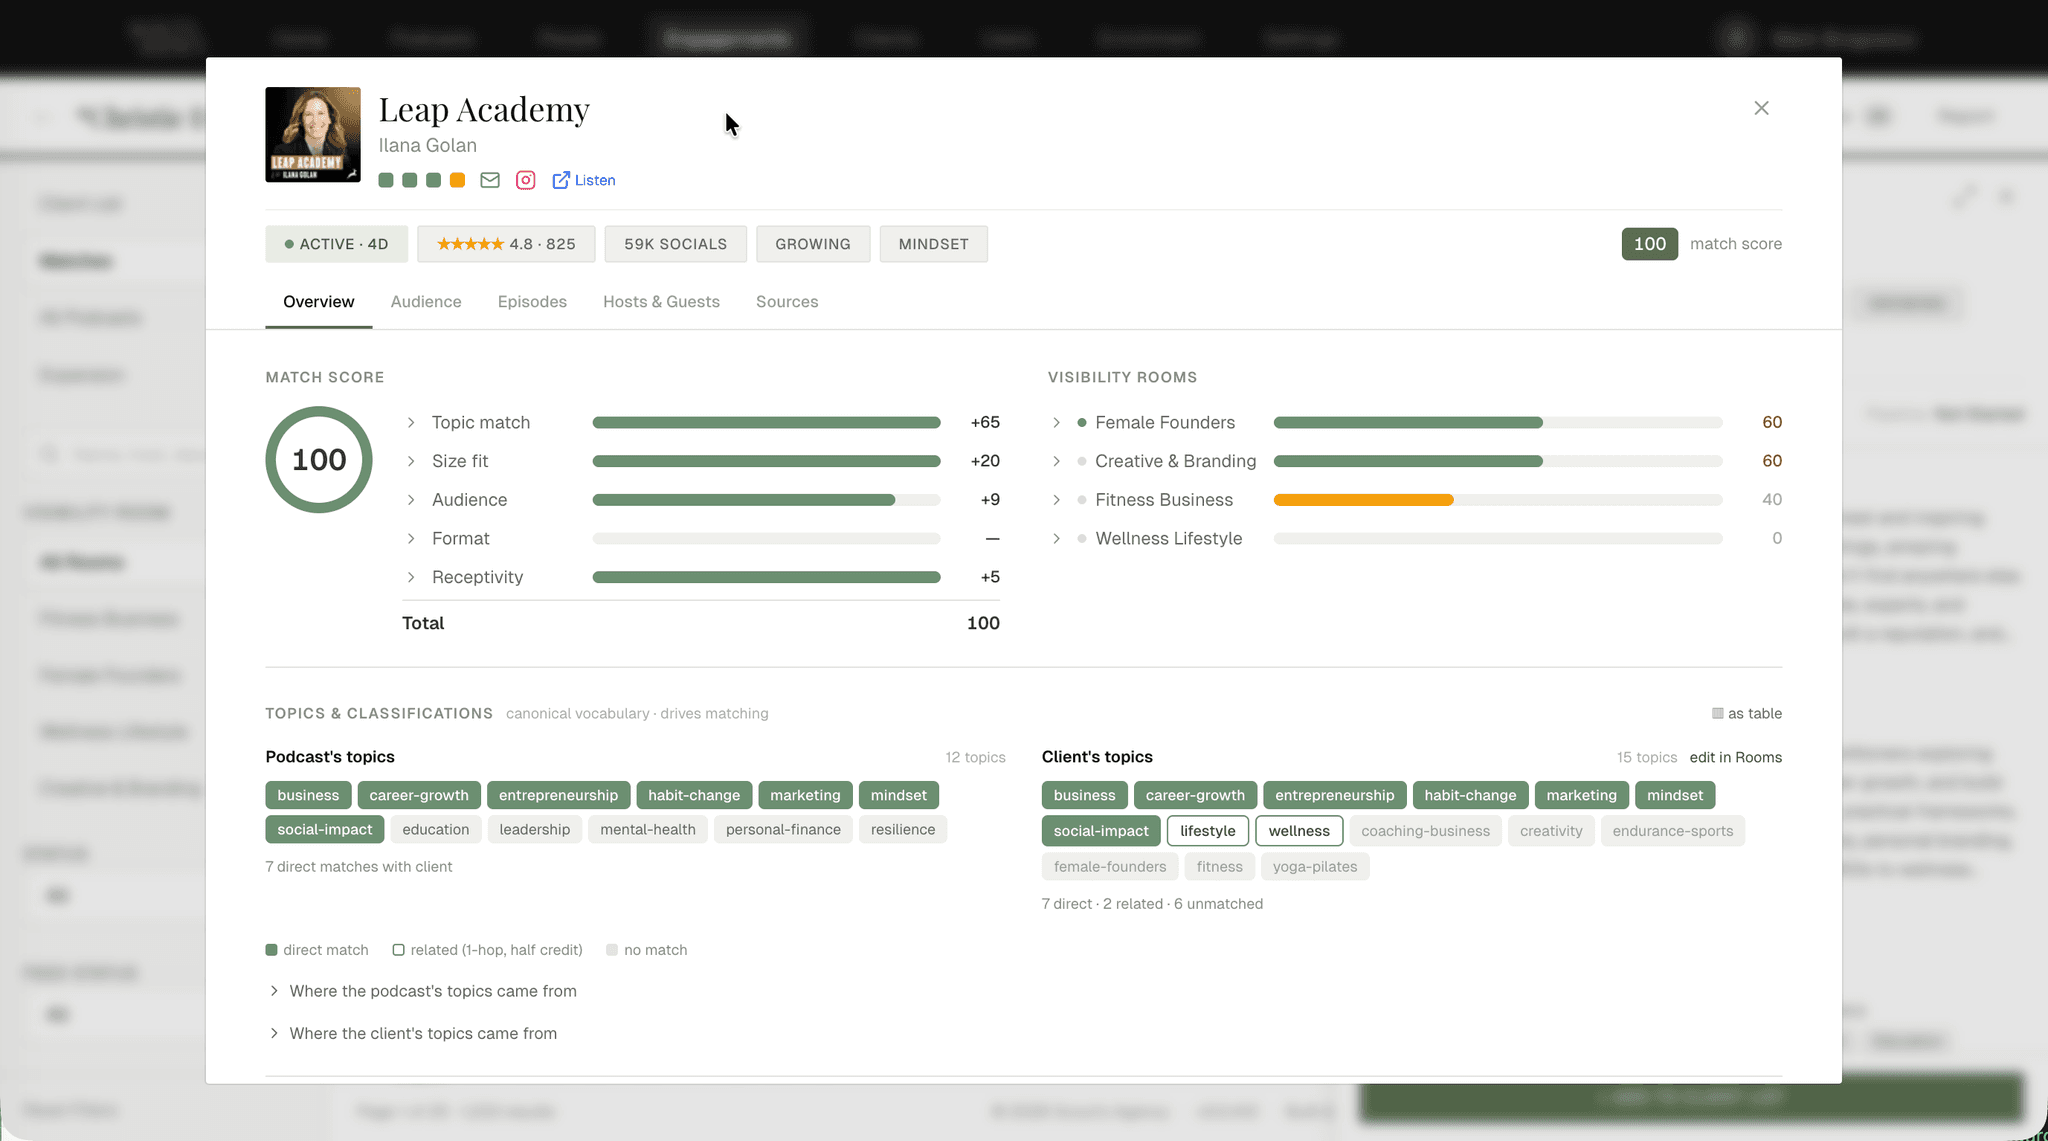Select the "entrepreneurship" tag in Client's topics
The width and height of the screenshot is (2048, 1141).
click(x=1335, y=795)
